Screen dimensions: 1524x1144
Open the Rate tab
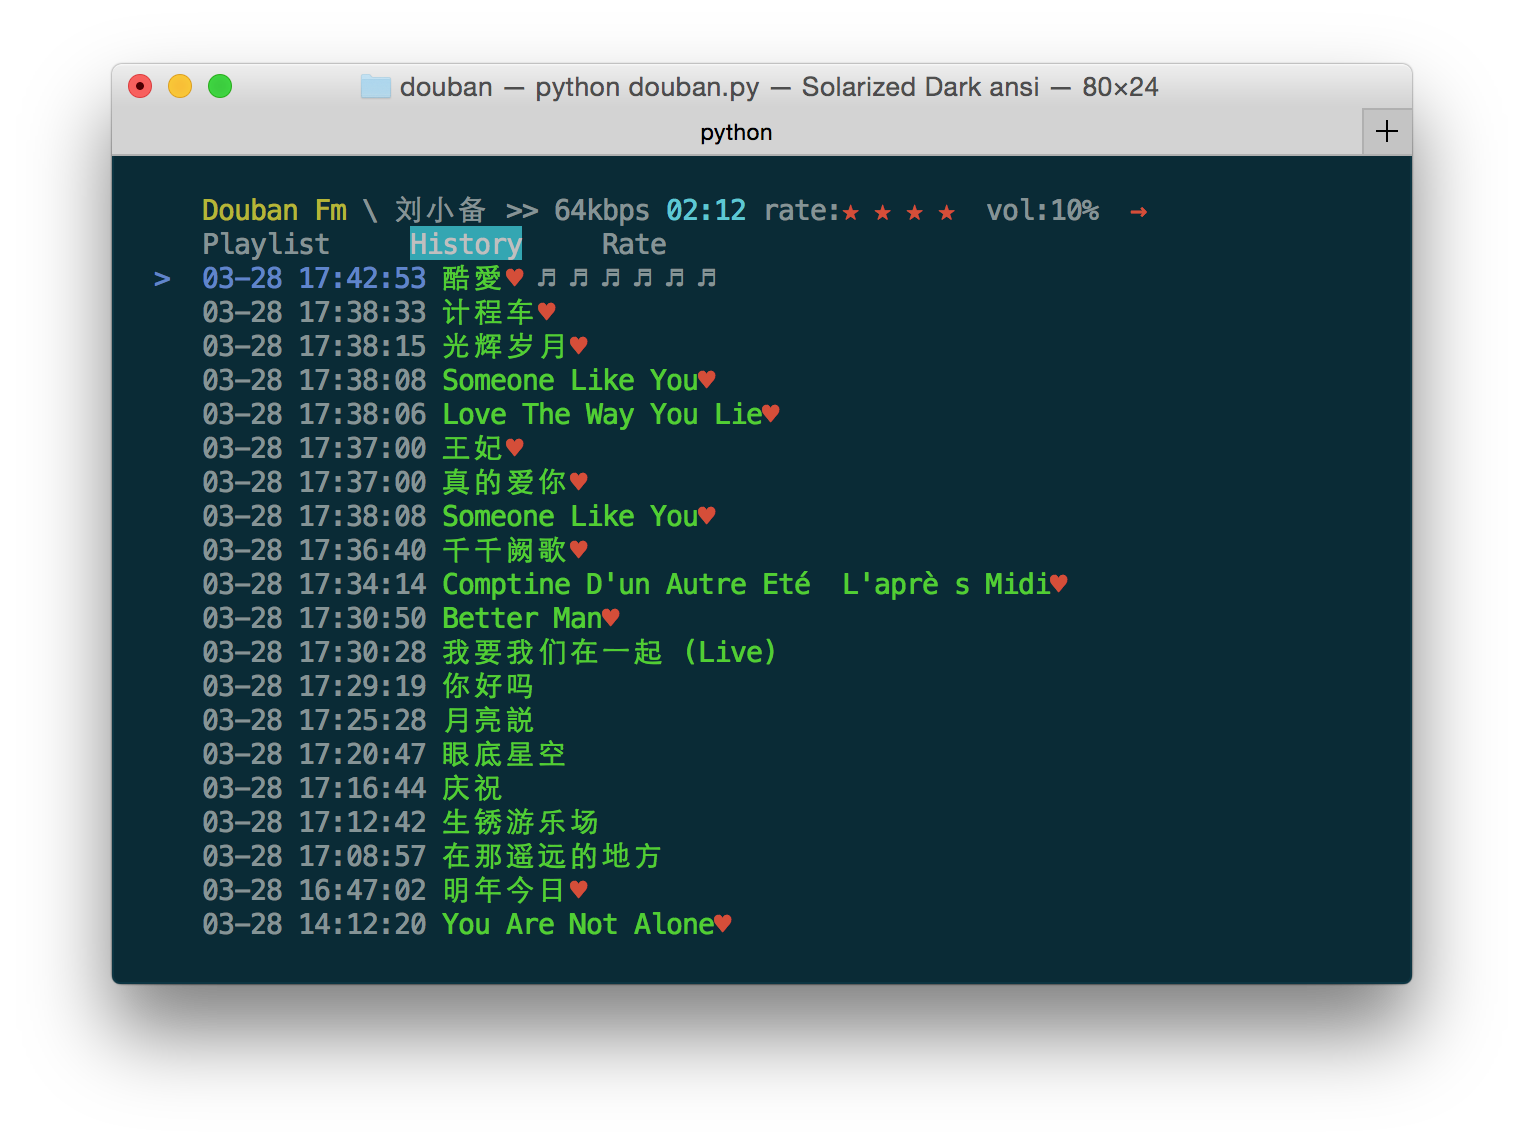tap(634, 244)
